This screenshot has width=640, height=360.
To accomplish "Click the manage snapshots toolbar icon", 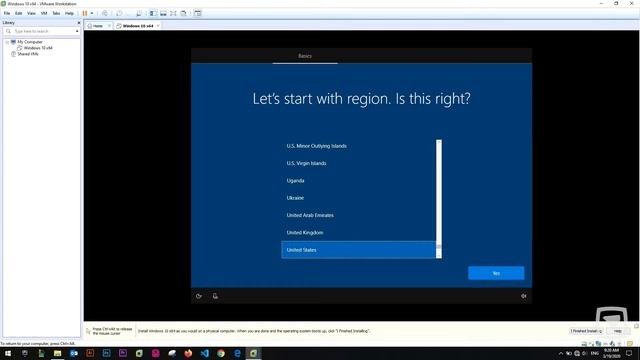I will (139, 13).
